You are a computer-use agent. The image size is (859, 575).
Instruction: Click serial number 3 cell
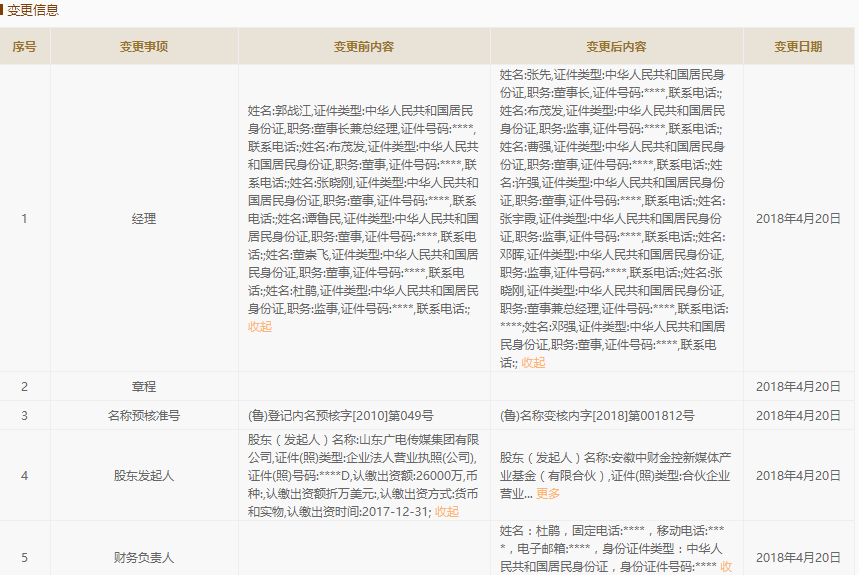[25, 416]
